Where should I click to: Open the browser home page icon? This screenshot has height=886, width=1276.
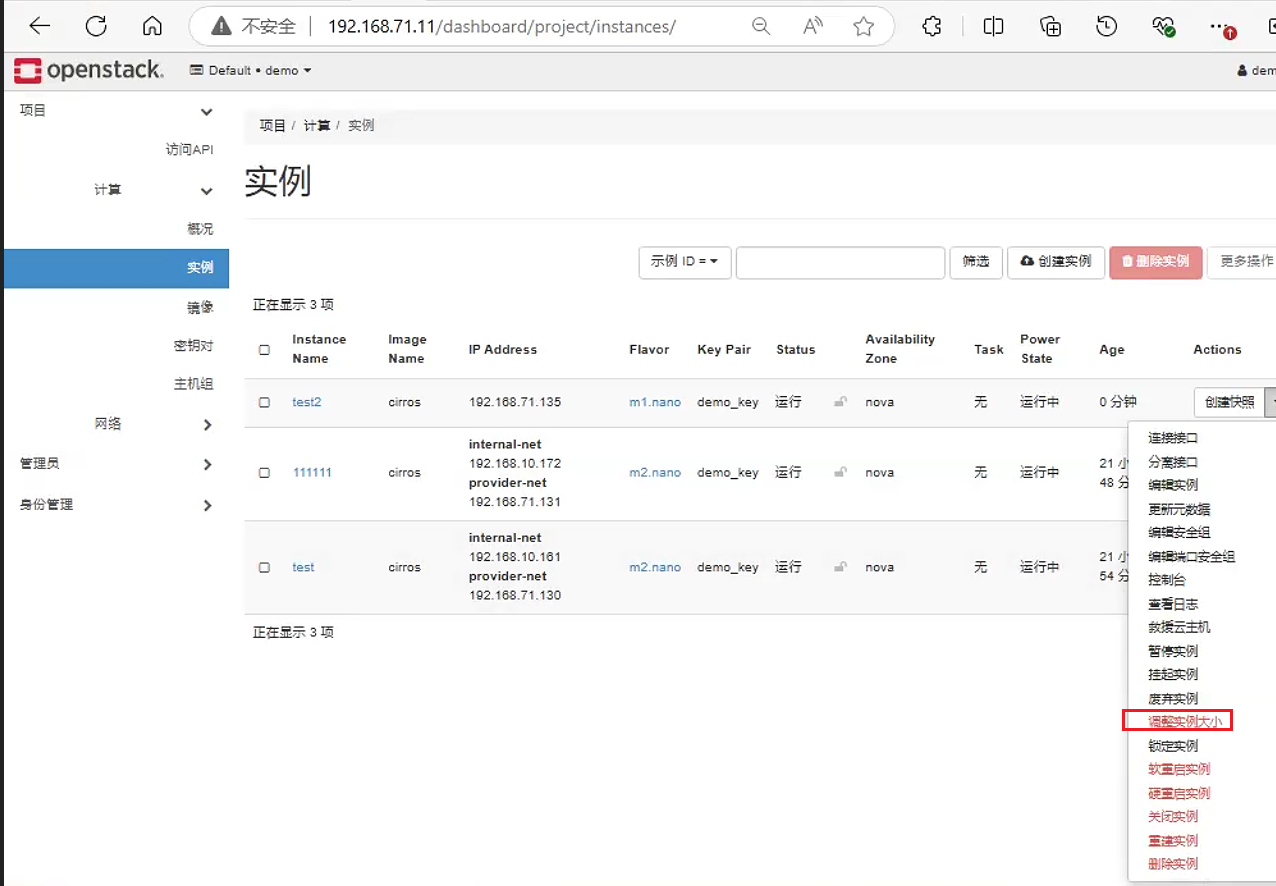[152, 27]
